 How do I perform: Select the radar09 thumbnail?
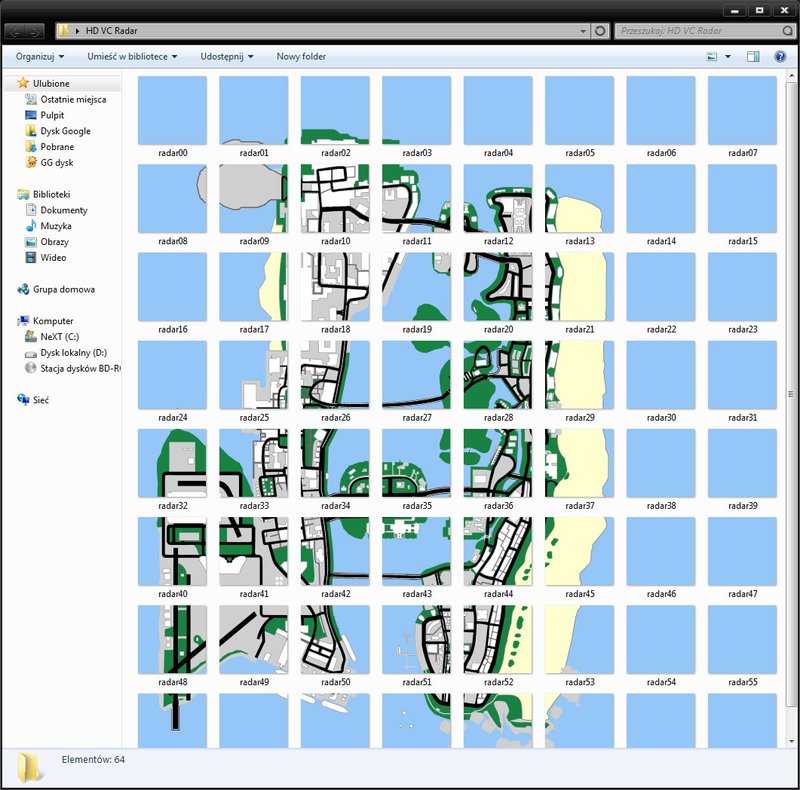(x=254, y=199)
